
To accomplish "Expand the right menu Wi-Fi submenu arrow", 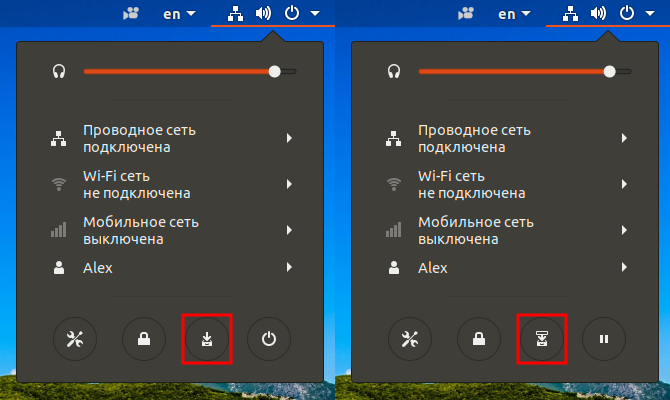I will click(x=624, y=184).
